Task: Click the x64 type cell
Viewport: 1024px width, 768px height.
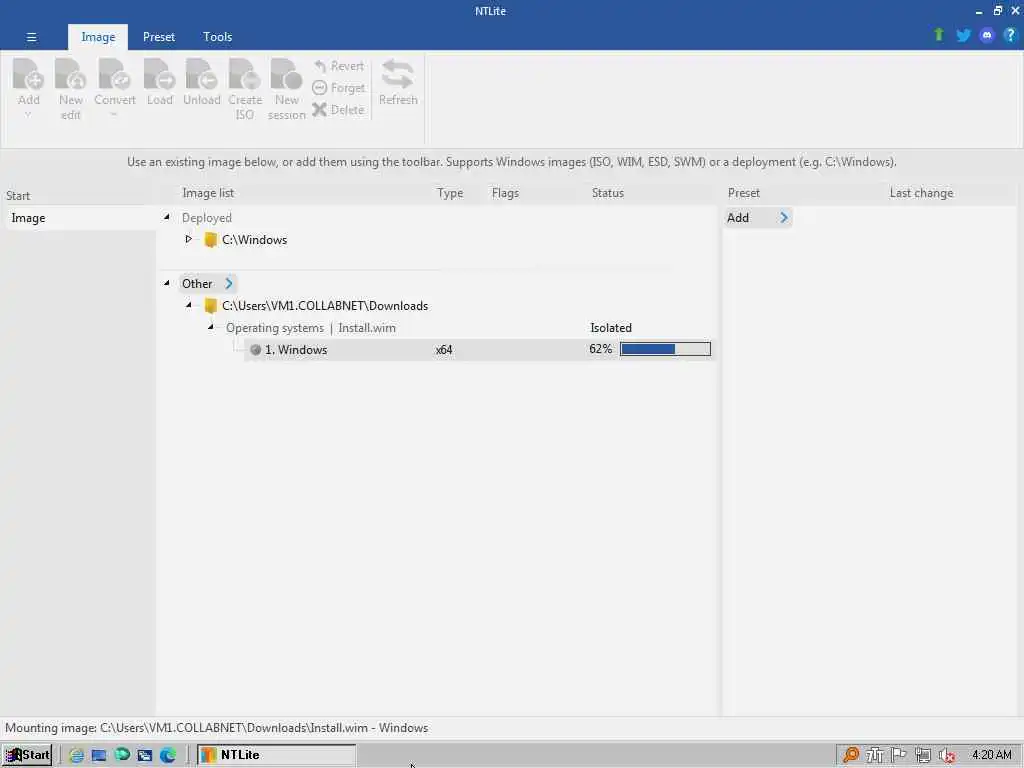Action: click(x=444, y=350)
